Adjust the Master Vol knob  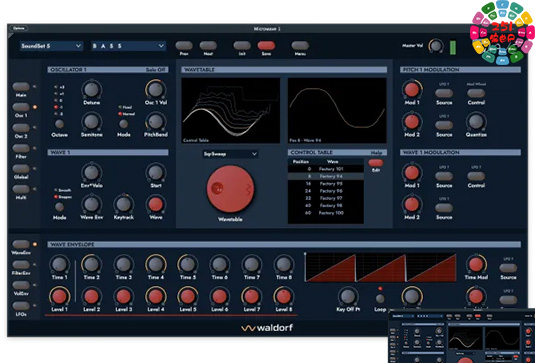pyautogui.click(x=435, y=46)
